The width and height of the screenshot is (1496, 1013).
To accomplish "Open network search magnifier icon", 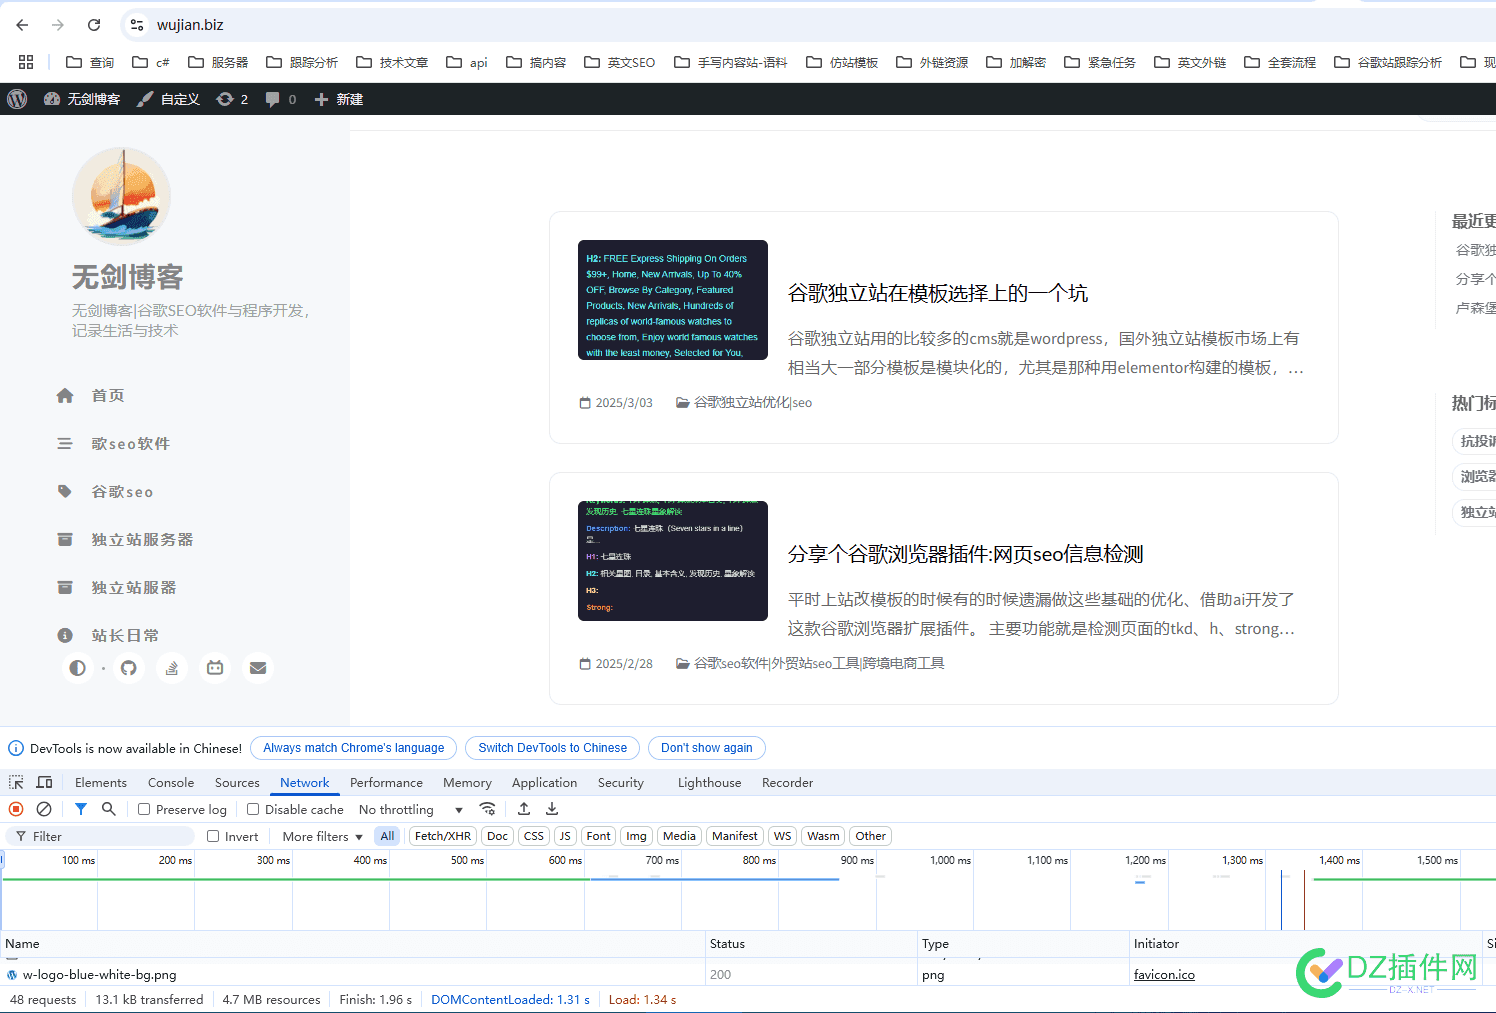I will (109, 809).
